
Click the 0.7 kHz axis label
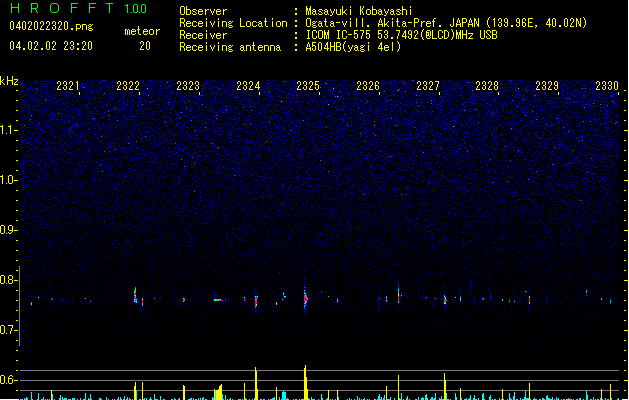(x=9, y=330)
